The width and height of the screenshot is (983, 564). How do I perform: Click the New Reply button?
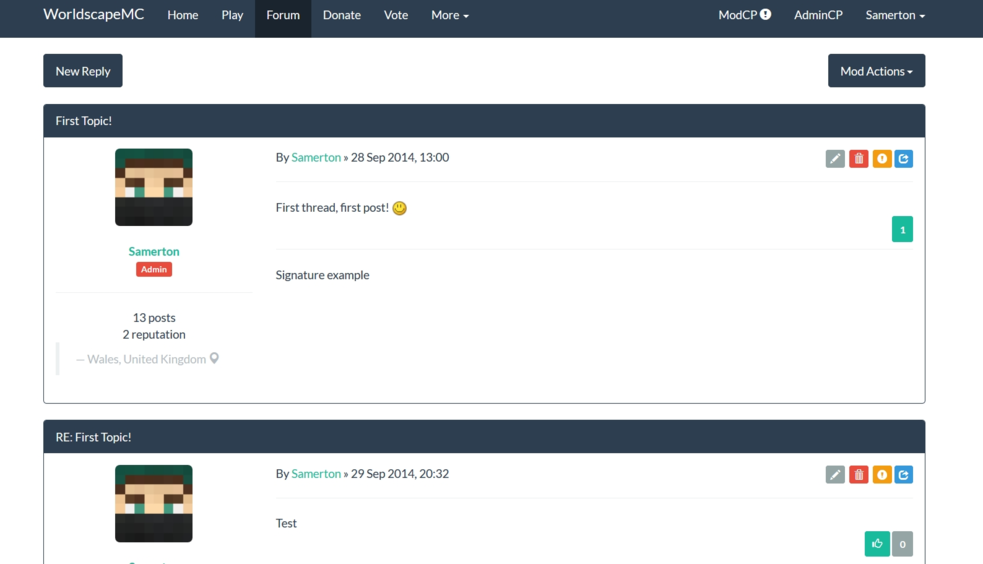83,71
